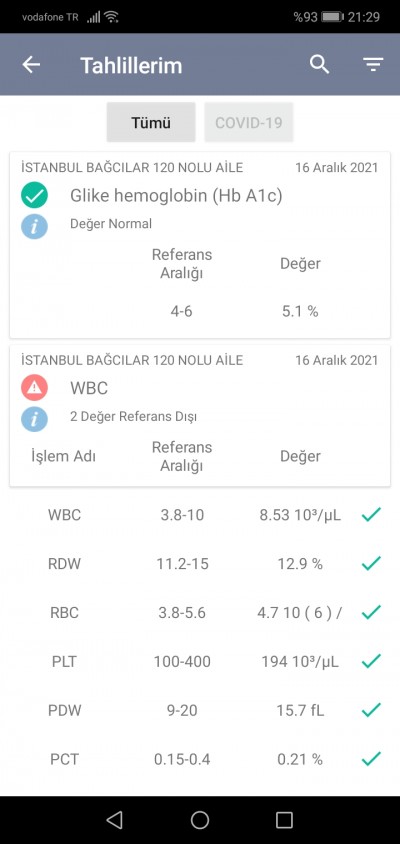Tap green check icon beside Glike hemoglobin
The image size is (400, 844).
(34, 195)
